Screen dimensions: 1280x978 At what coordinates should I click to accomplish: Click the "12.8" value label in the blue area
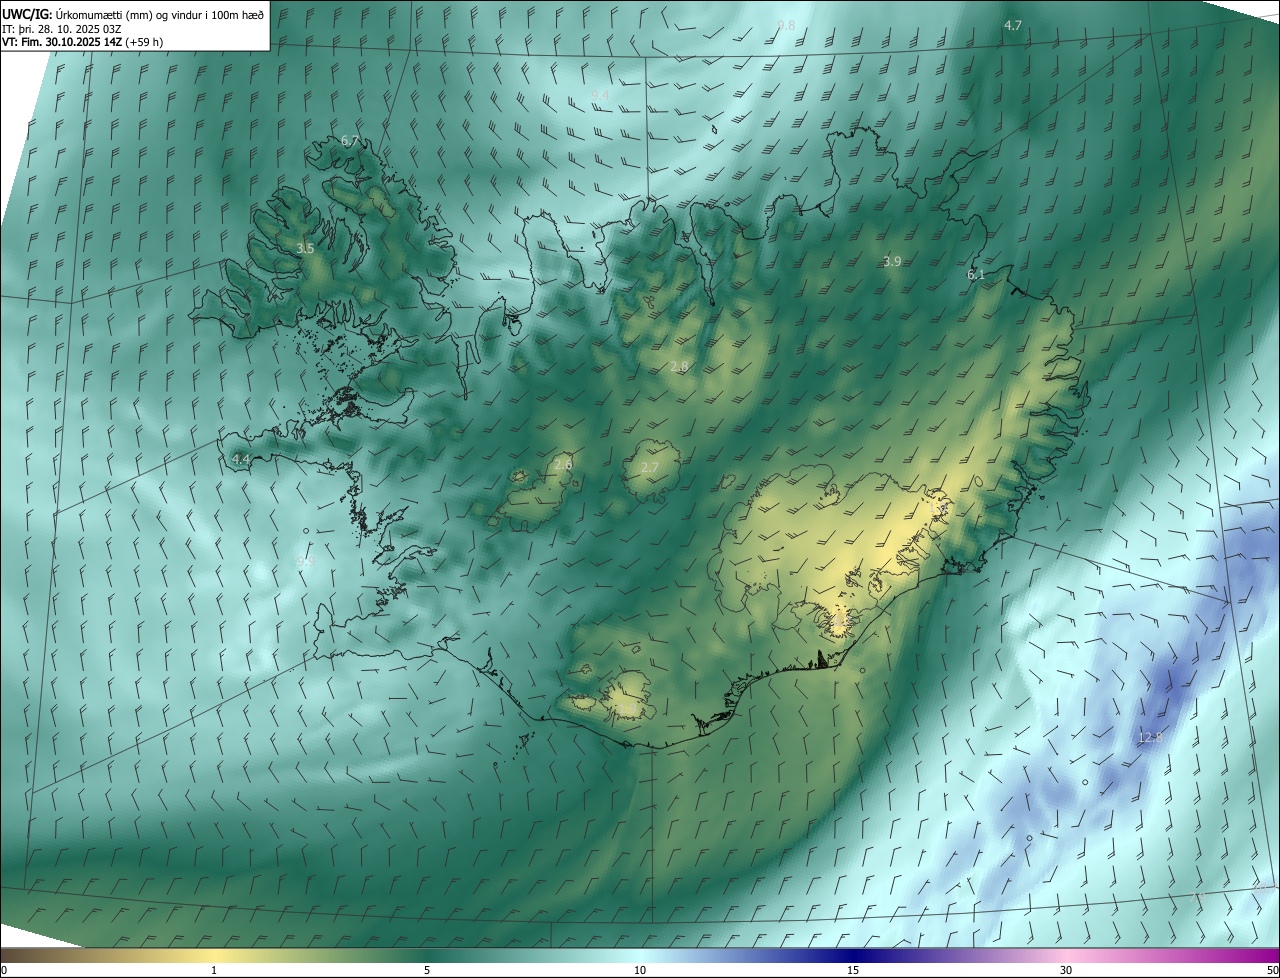tap(1151, 737)
